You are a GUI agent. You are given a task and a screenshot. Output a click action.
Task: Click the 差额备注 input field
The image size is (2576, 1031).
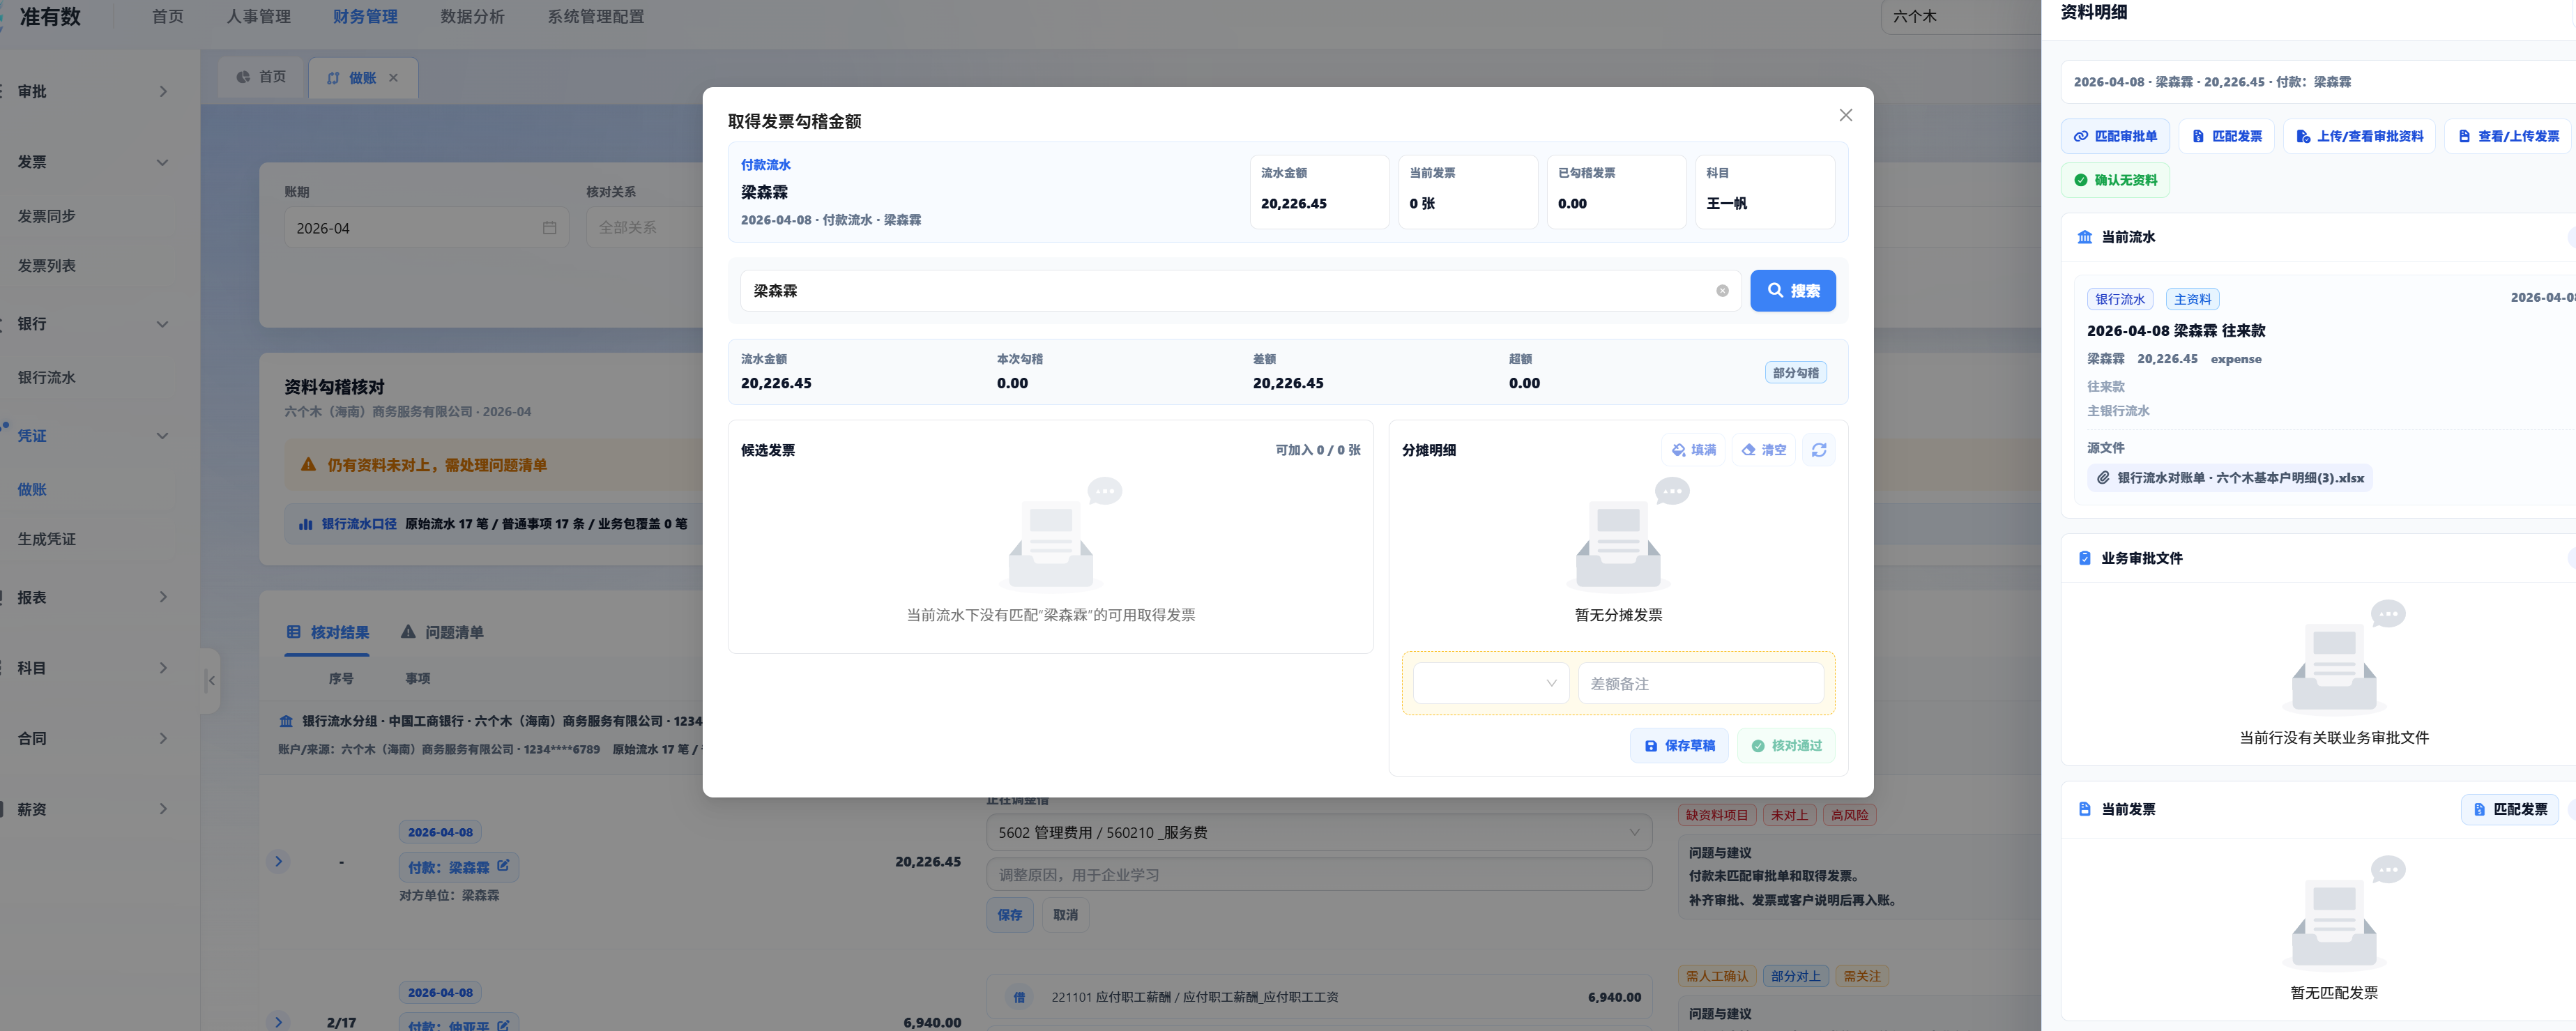coord(1700,684)
